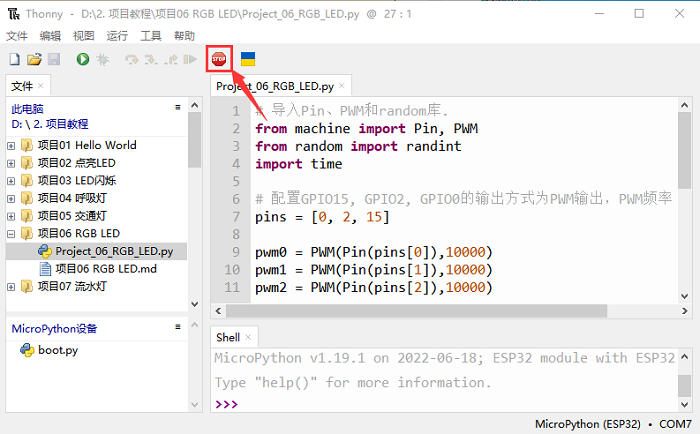Select boot.py in MicroPython device panel

58,350
